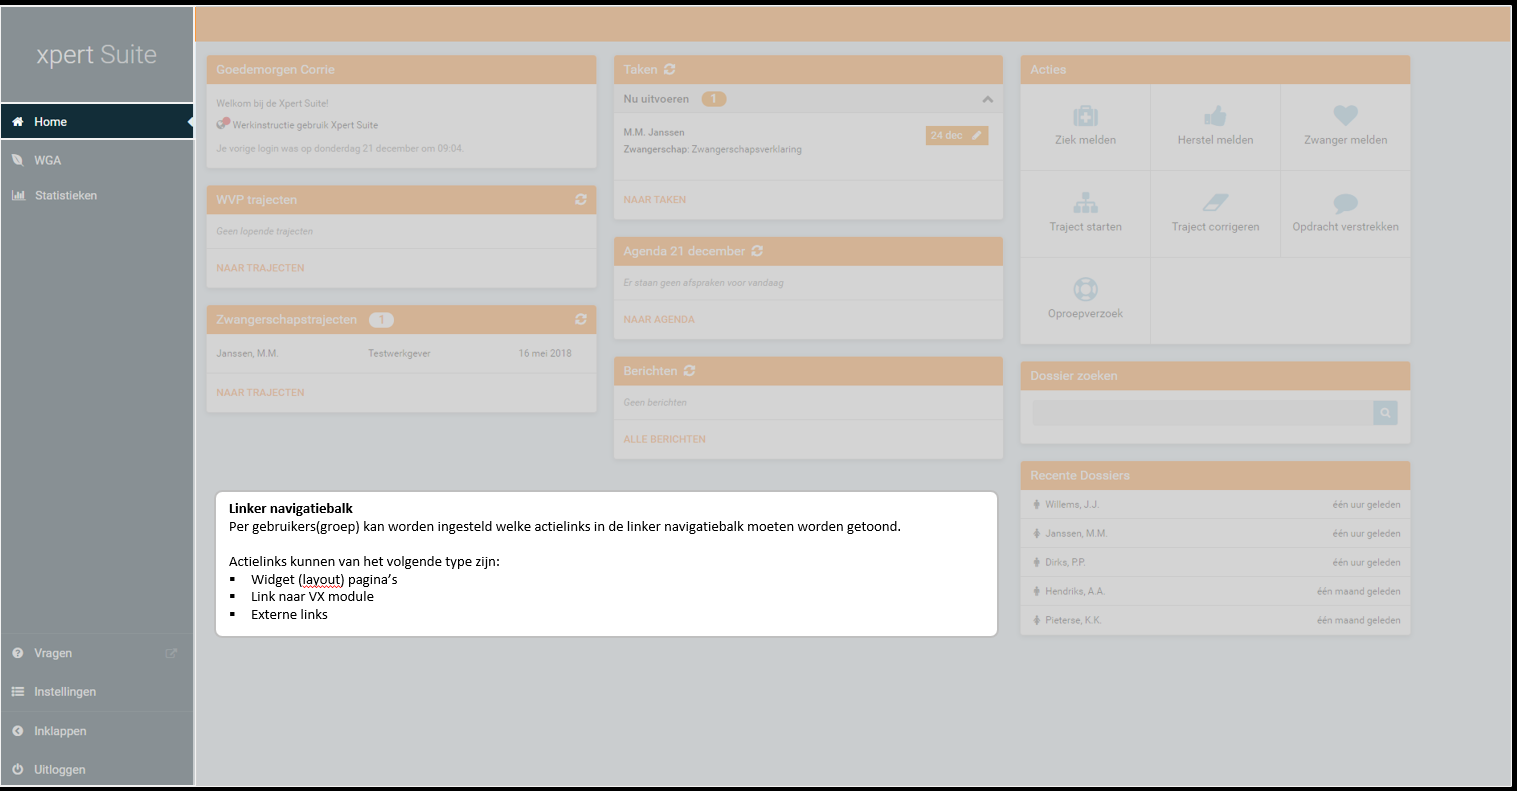Viewport: 1517px width, 791px height.
Task: Click the Ziek melden first-aid icon
Action: coord(1085,116)
